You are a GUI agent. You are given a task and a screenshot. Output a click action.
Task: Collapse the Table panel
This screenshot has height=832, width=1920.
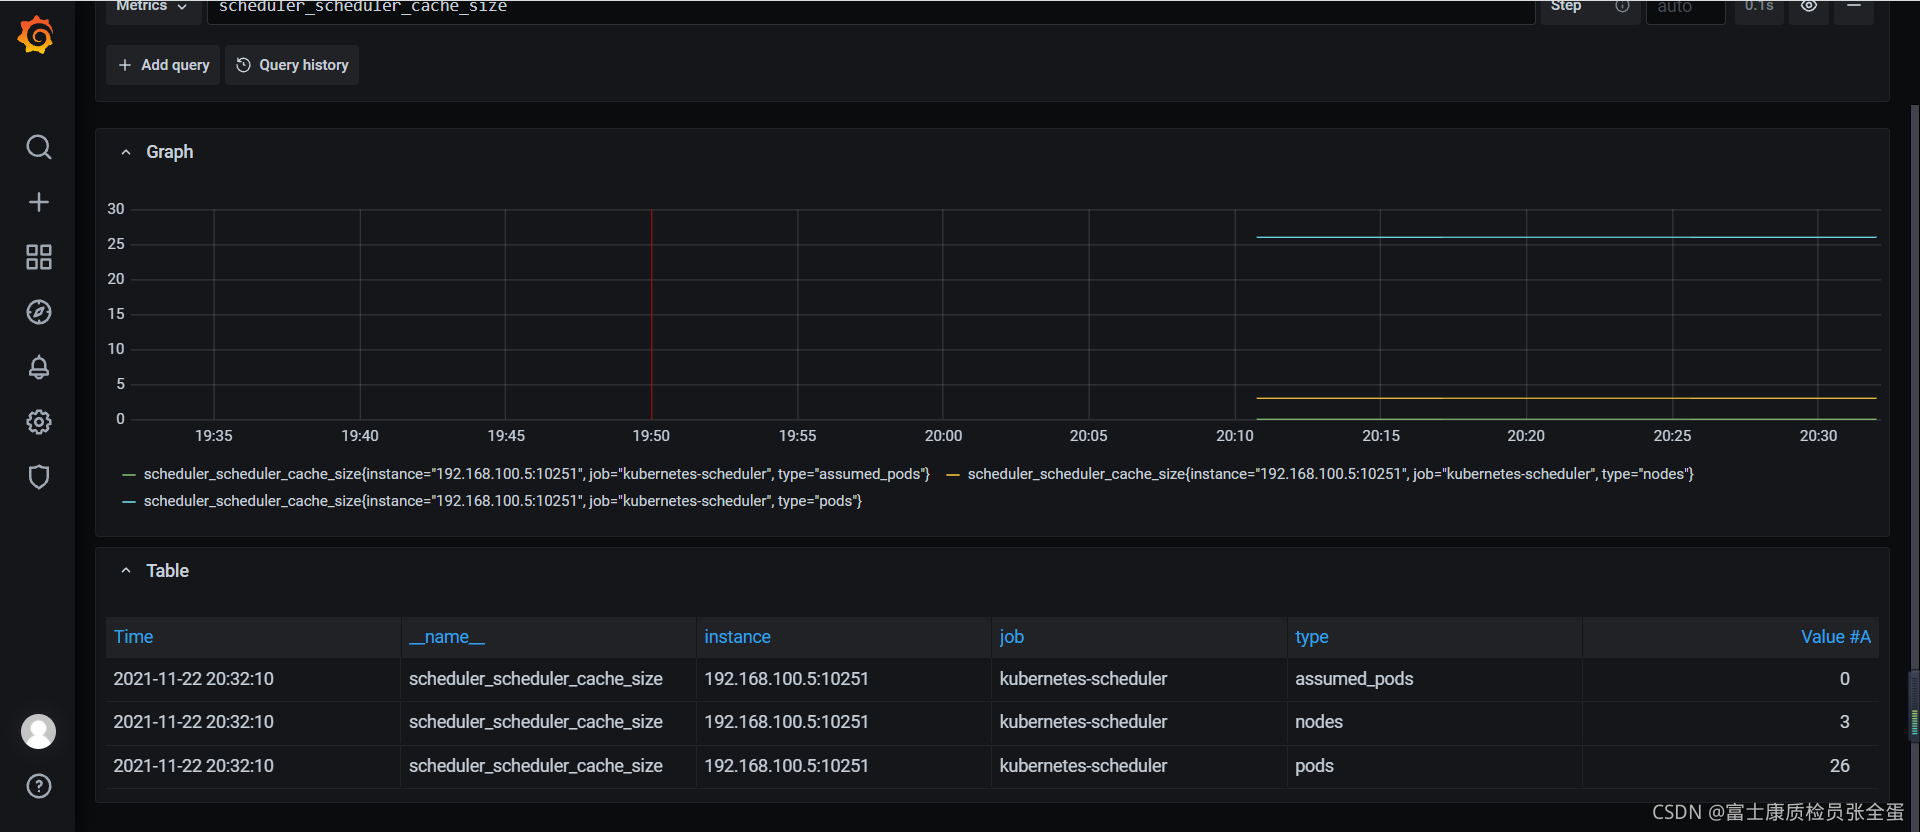click(126, 571)
